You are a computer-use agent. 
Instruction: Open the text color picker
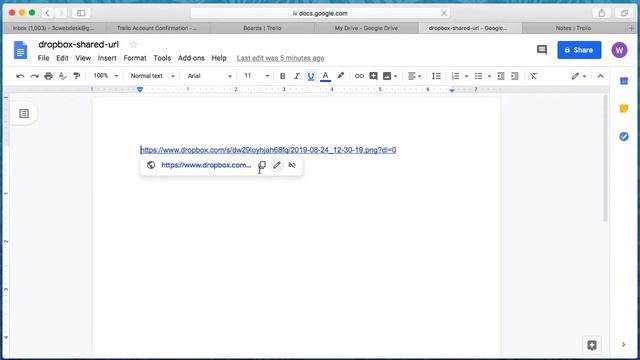(325, 76)
